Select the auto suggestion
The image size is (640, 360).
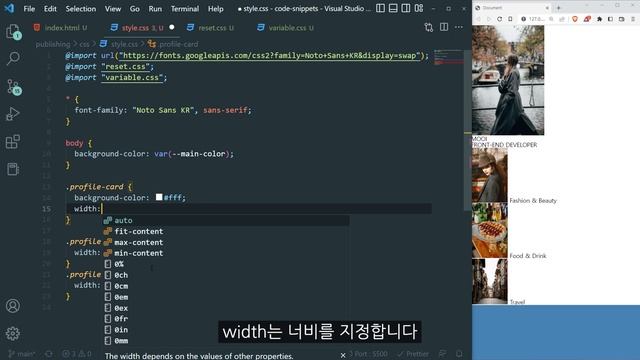[226, 220]
